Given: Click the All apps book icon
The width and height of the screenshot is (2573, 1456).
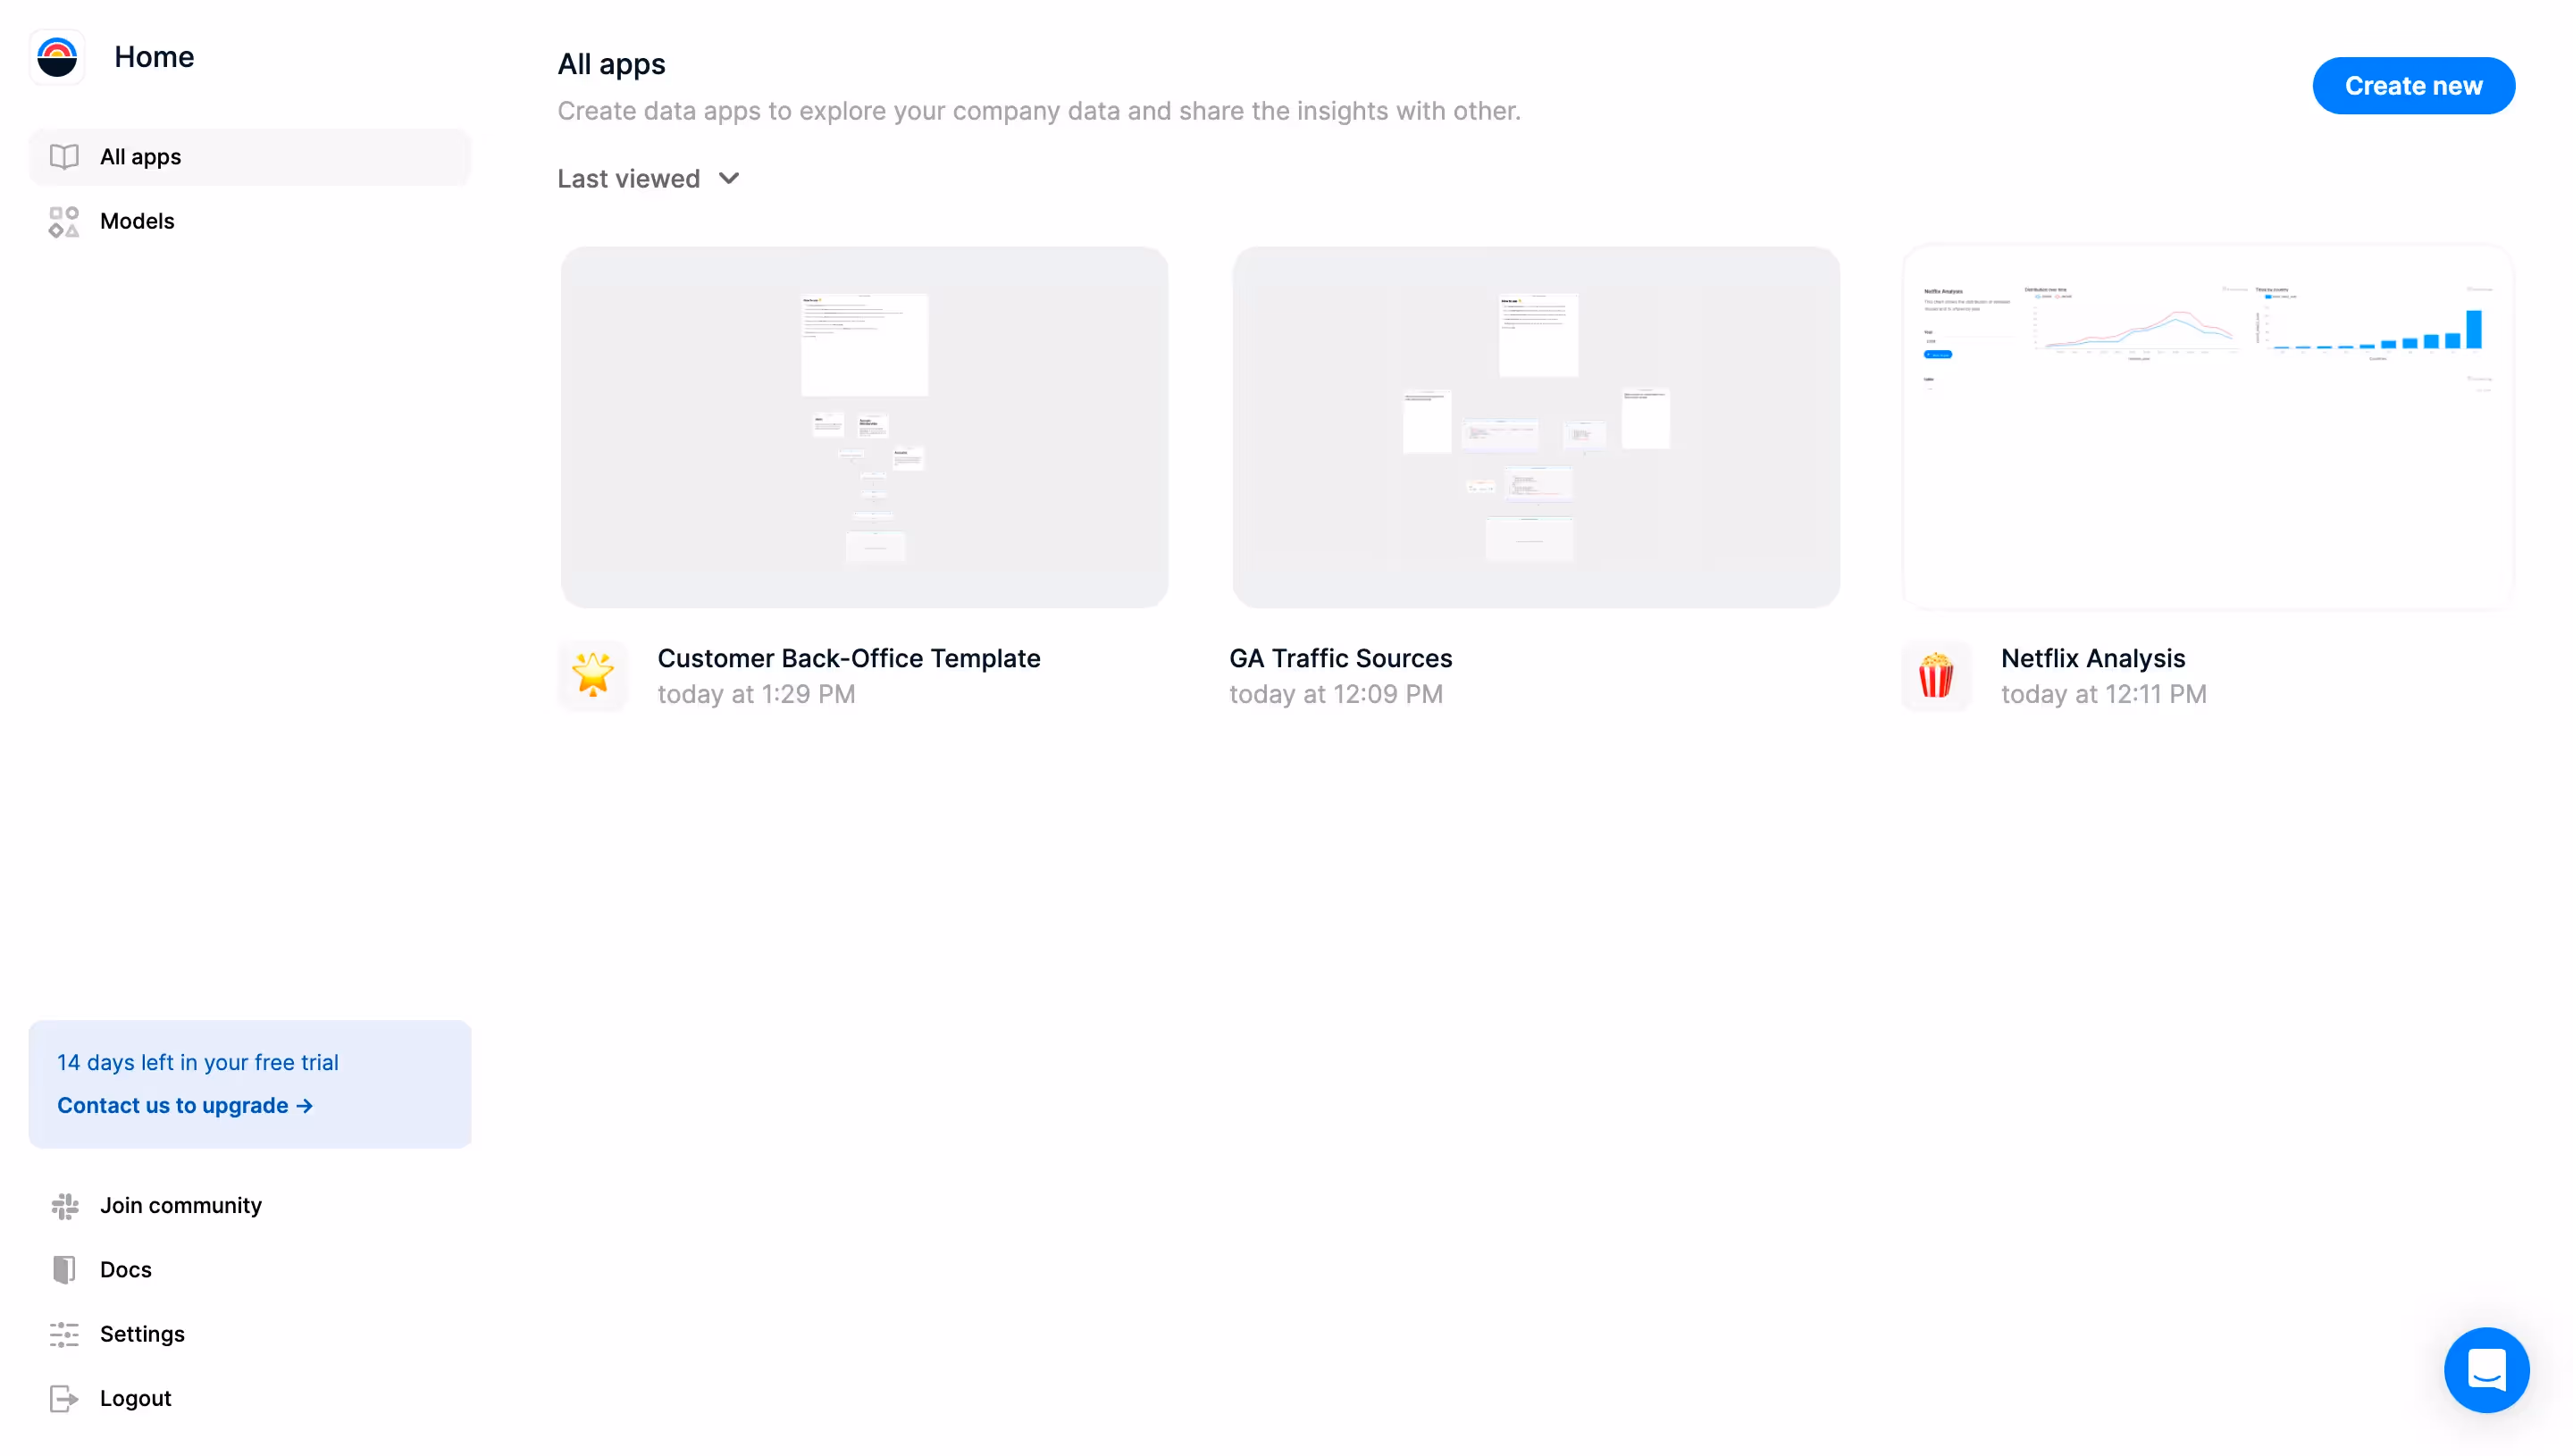Looking at the screenshot, I should (64, 157).
